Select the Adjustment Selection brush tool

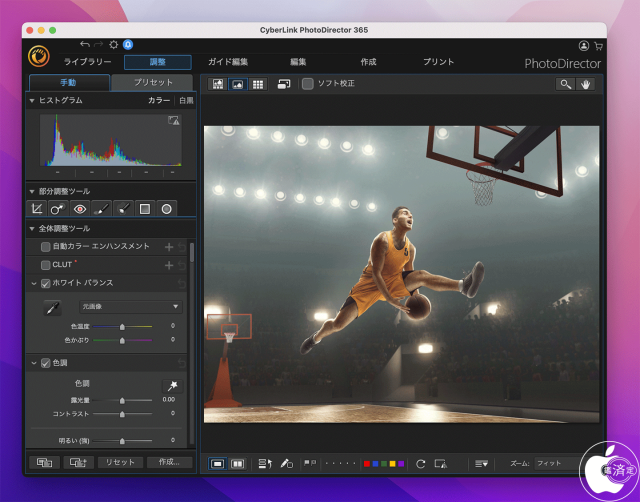click(x=123, y=209)
